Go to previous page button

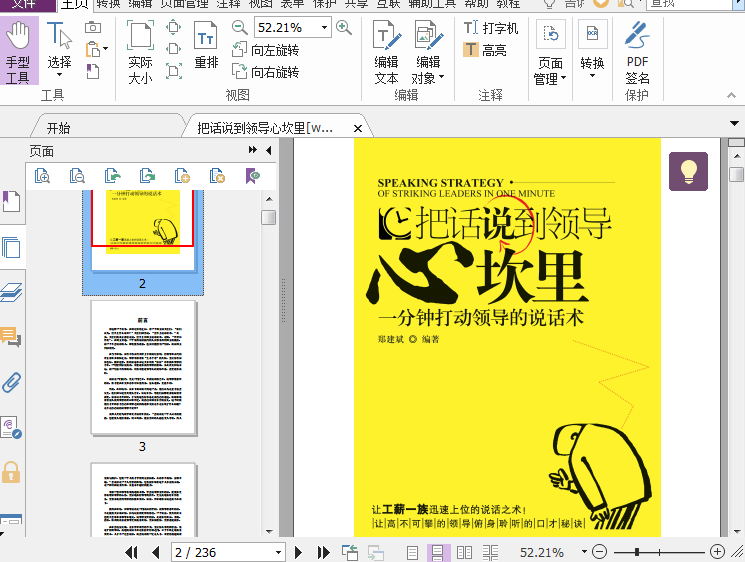[155, 552]
